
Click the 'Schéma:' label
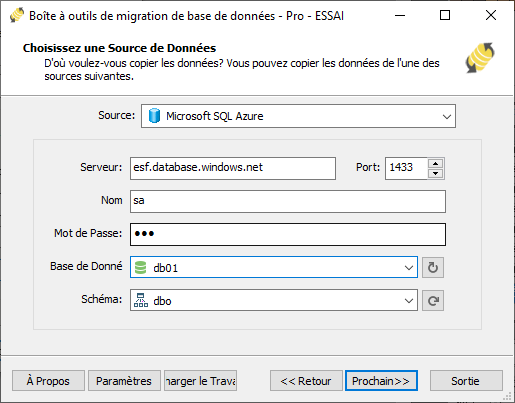(x=102, y=299)
